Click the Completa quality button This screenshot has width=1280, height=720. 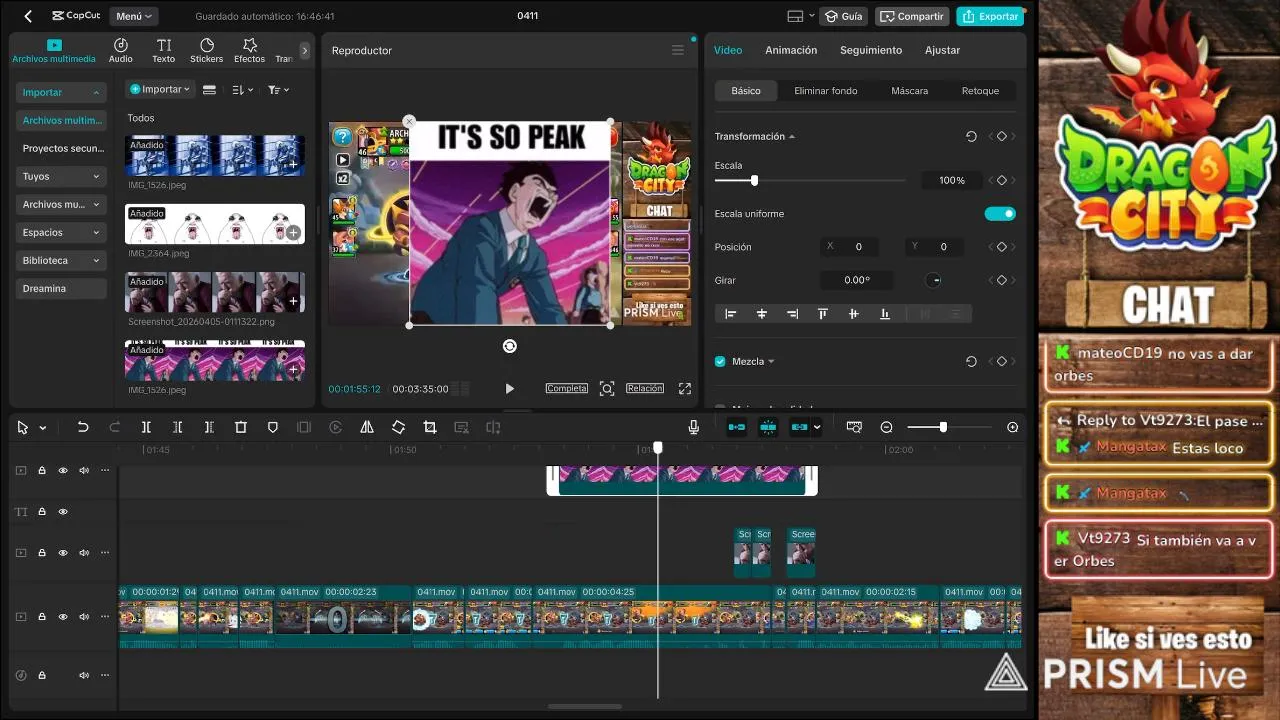click(566, 388)
